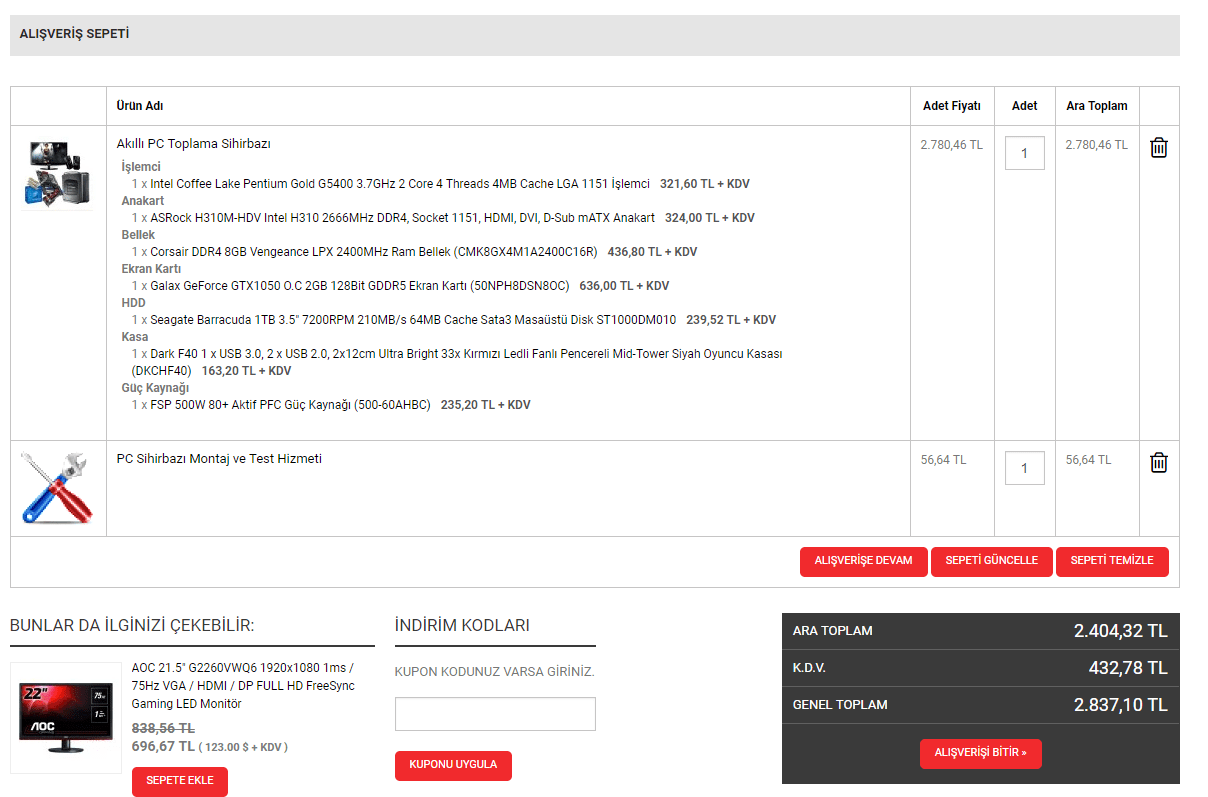The width and height of the screenshot is (1208, 797).
Task: Click the BUNLAR DA İLGİNİZİ ÇEKEBİLİR heading
Action: point(132,625)
